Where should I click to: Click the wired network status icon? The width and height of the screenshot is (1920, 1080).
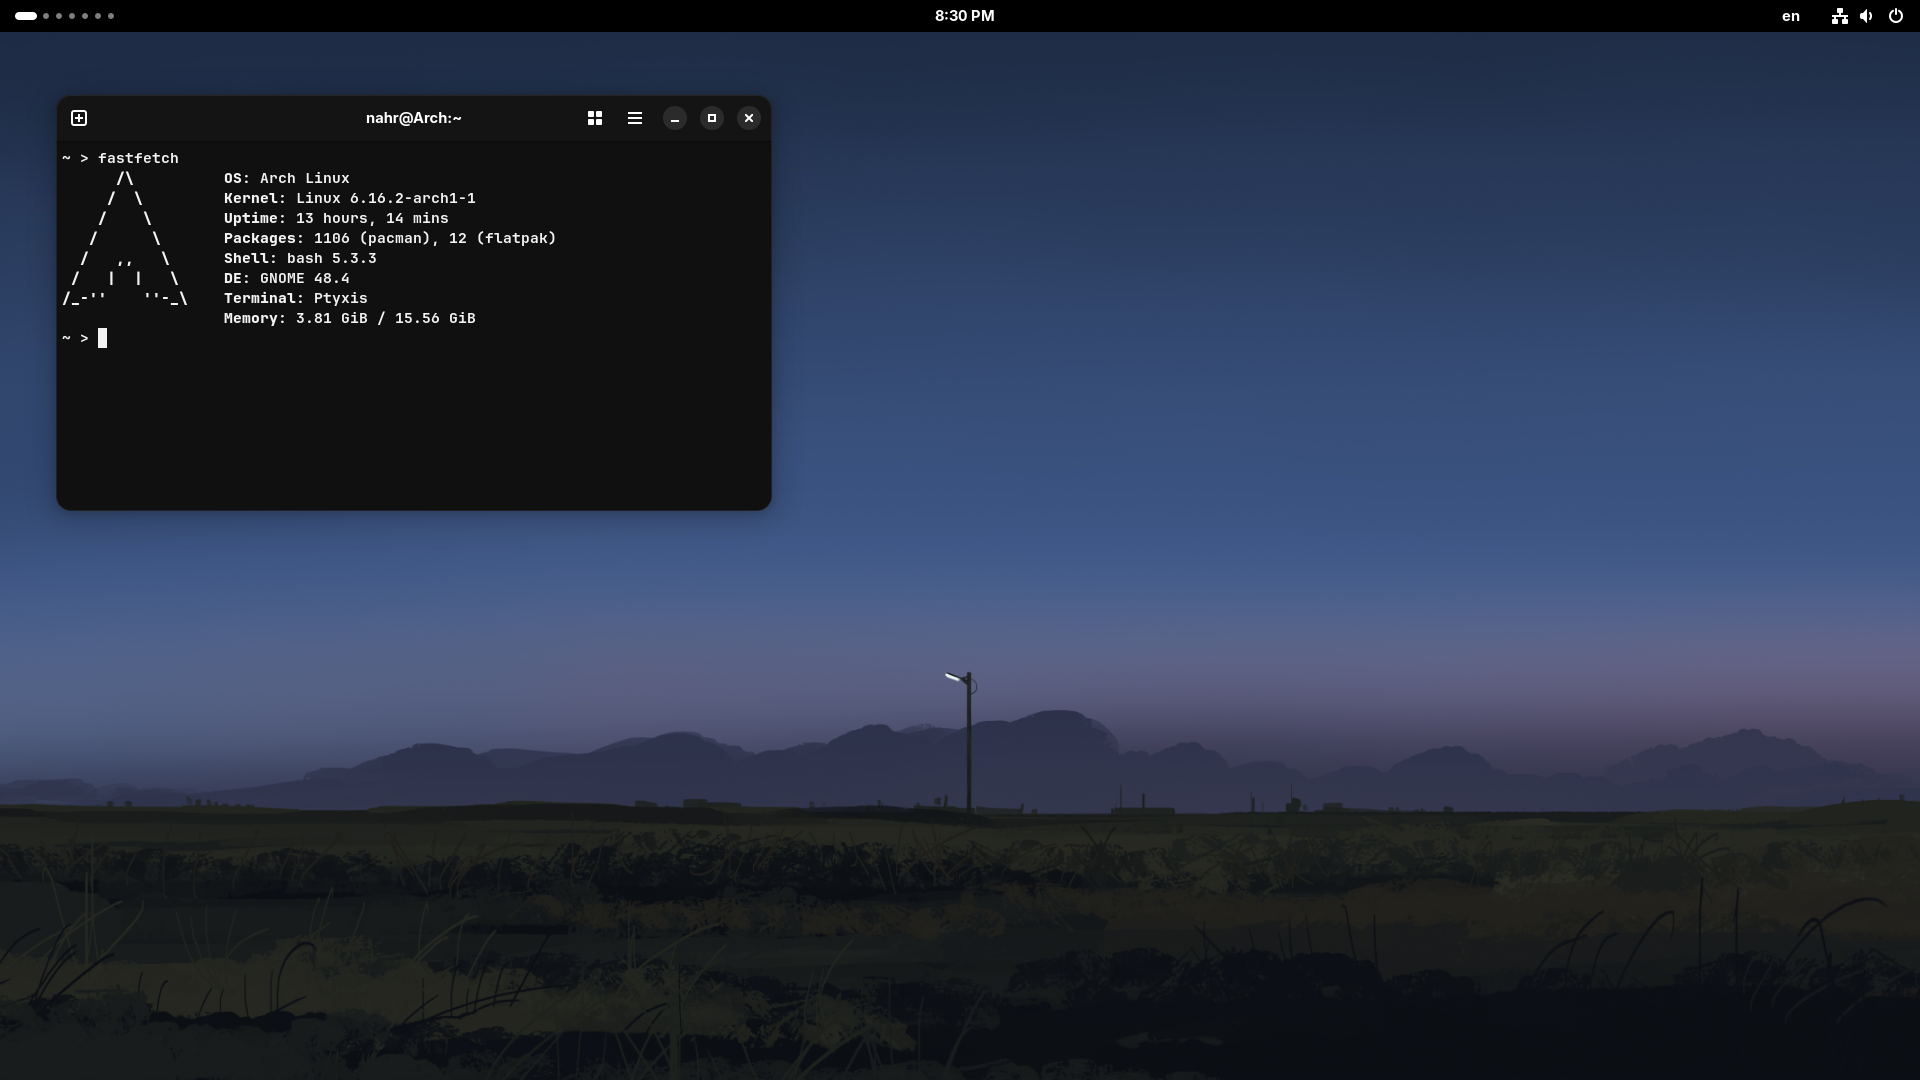coord(1839,16)
